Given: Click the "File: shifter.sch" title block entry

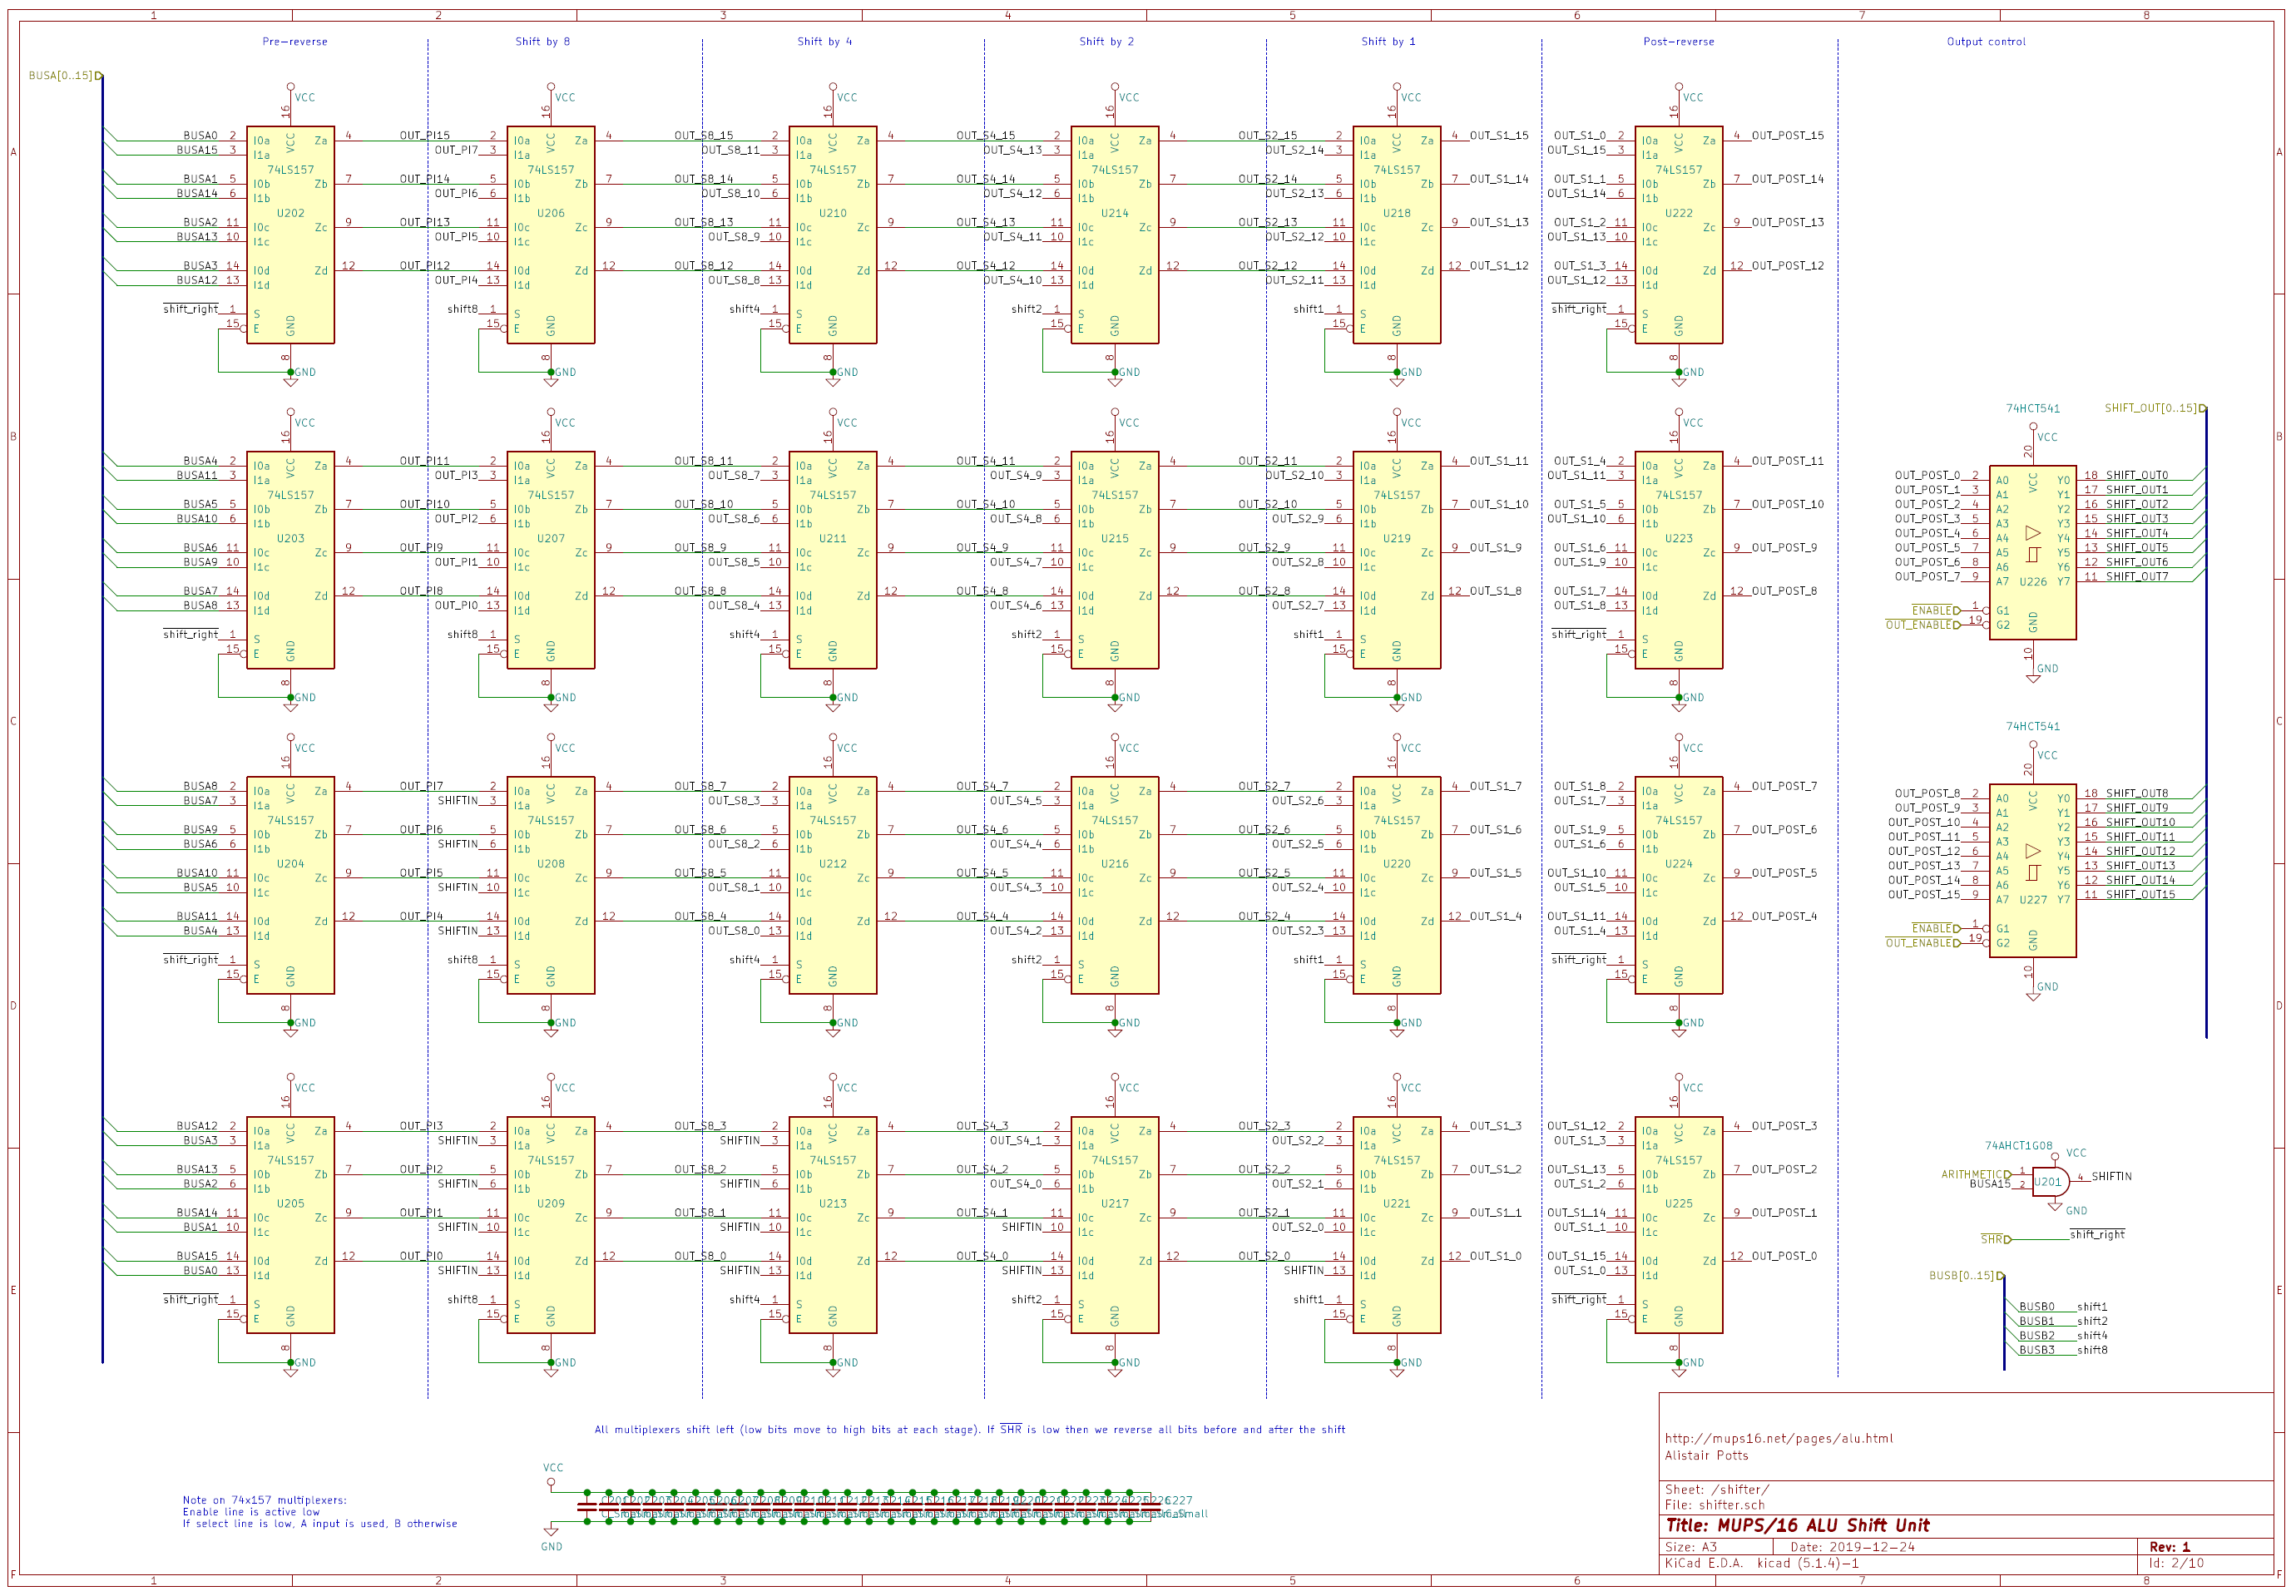Looking at the screenshot, I should pyautogui.click(x=1715, y=1505).
